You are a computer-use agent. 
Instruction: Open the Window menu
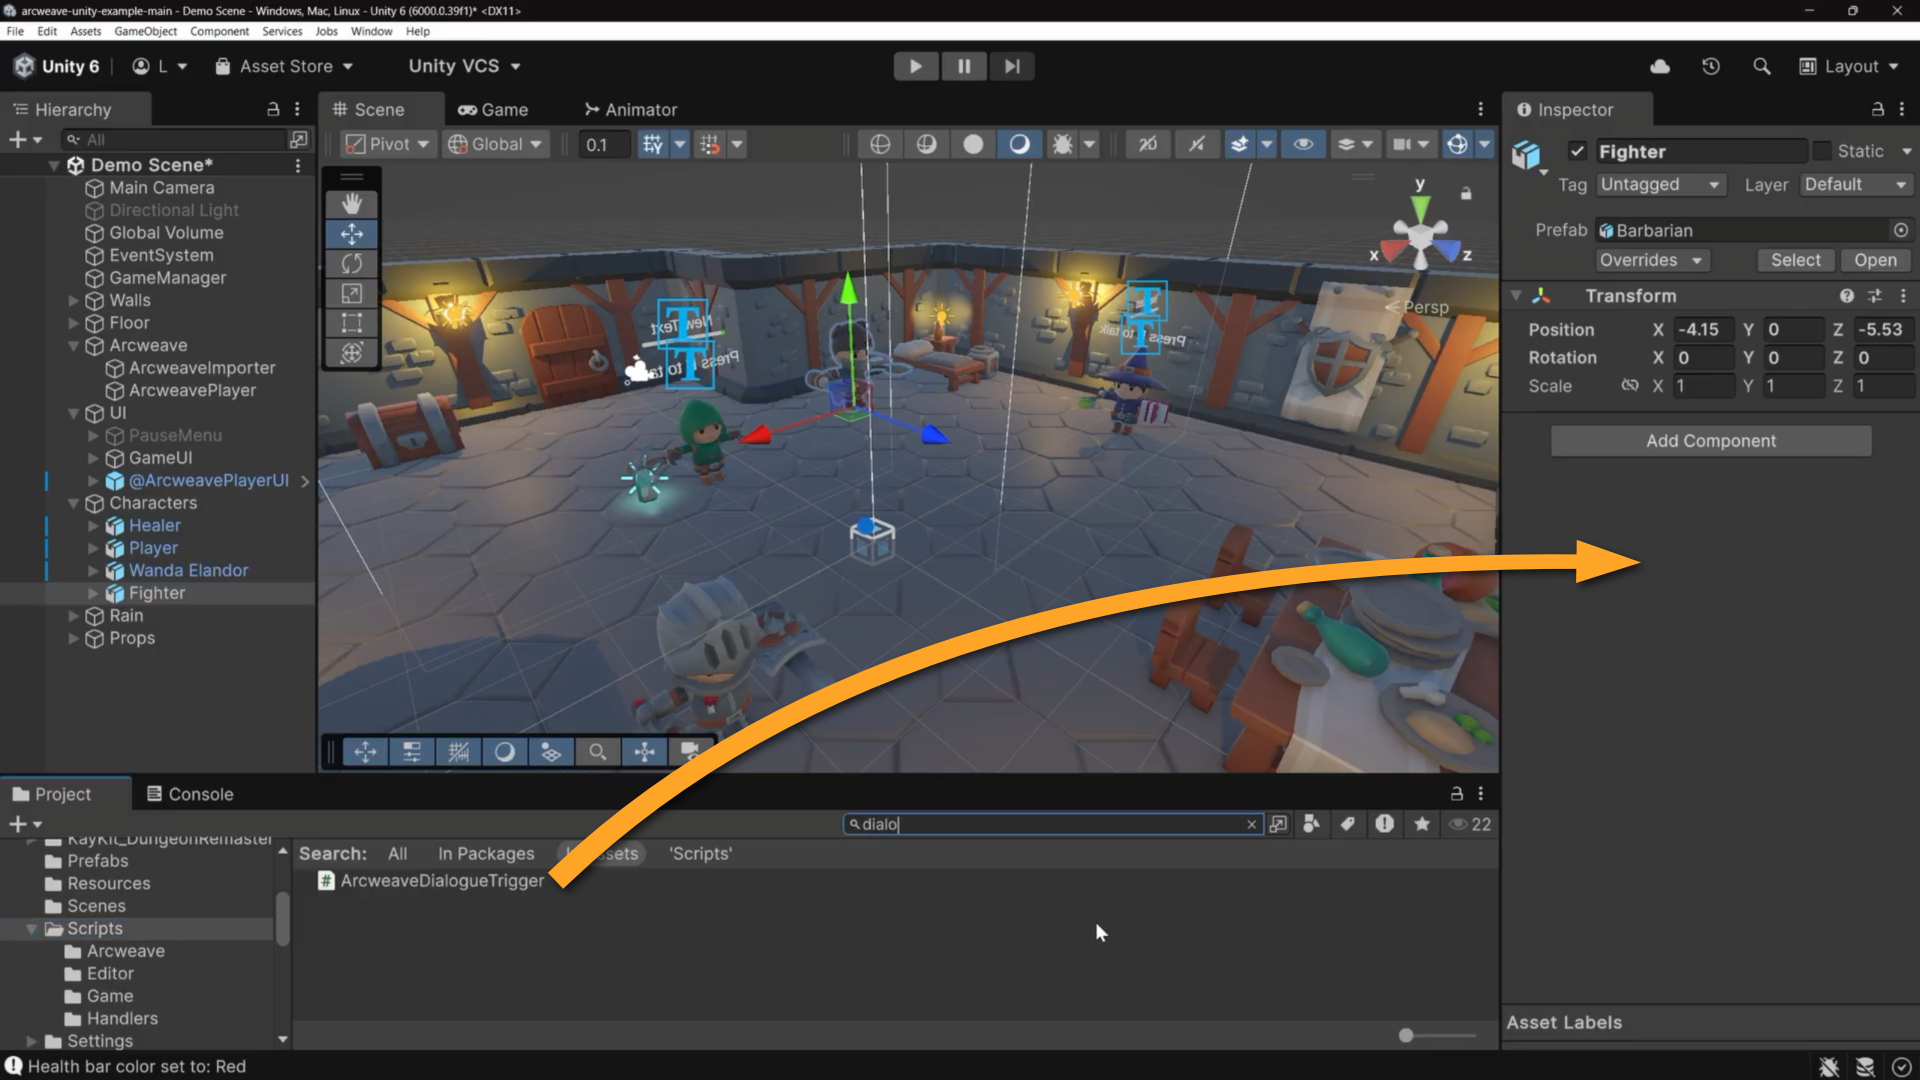pyautogui.click(x=371, y=31)
